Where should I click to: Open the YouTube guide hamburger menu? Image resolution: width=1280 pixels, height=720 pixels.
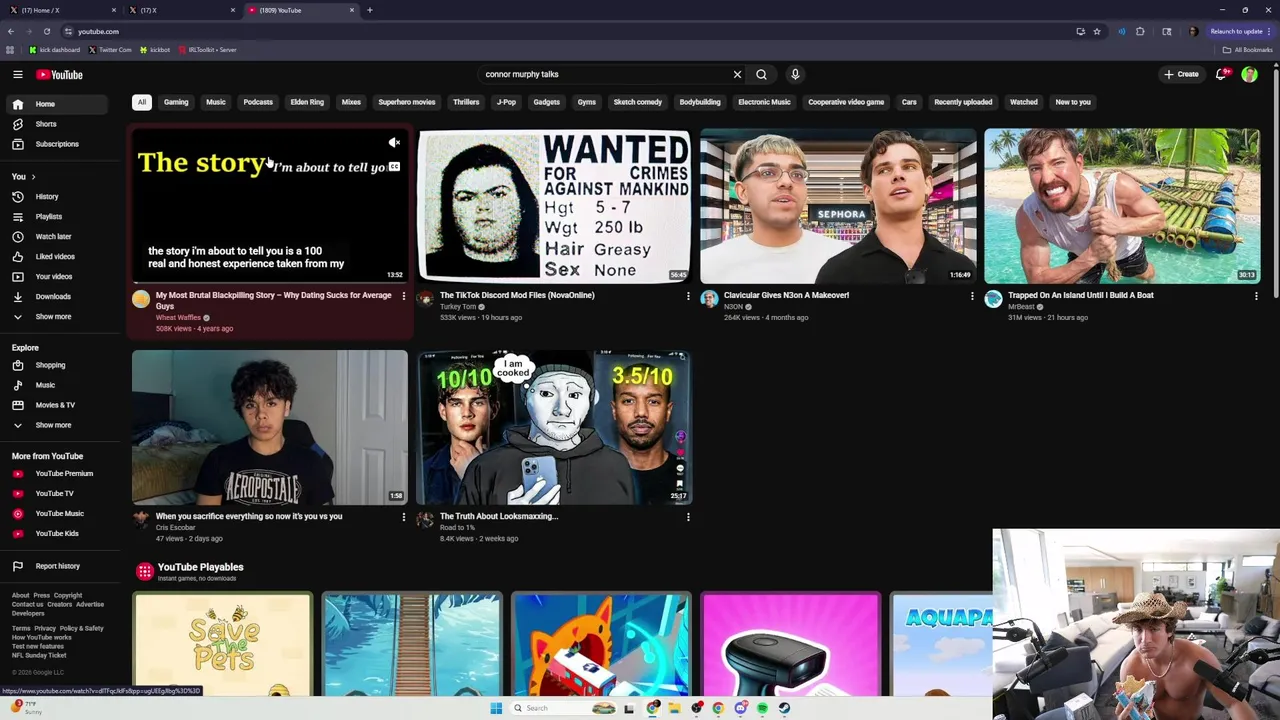[17, 74]
